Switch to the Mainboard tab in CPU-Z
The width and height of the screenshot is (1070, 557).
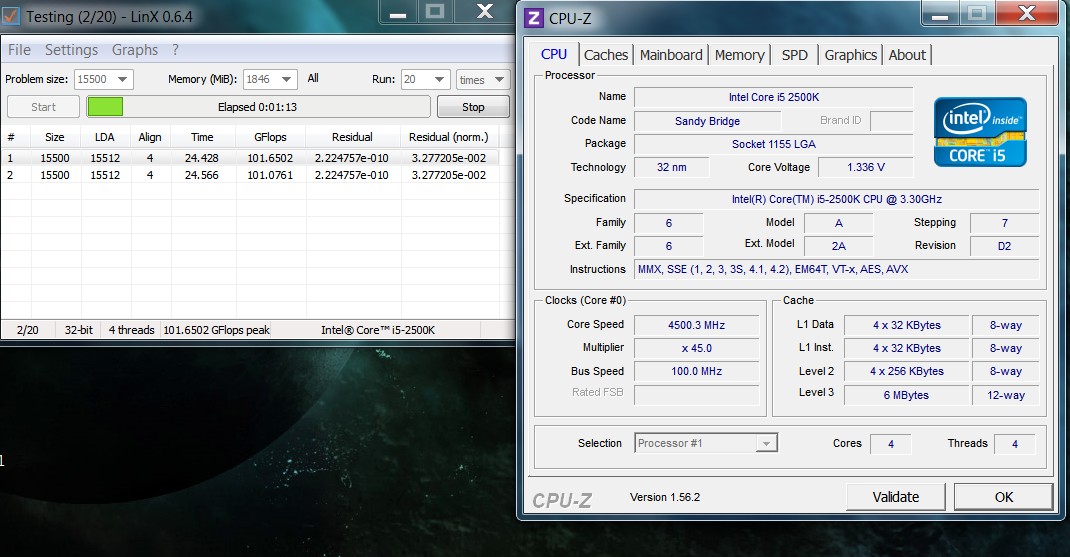pyautogui.click(x=671, y=55)
